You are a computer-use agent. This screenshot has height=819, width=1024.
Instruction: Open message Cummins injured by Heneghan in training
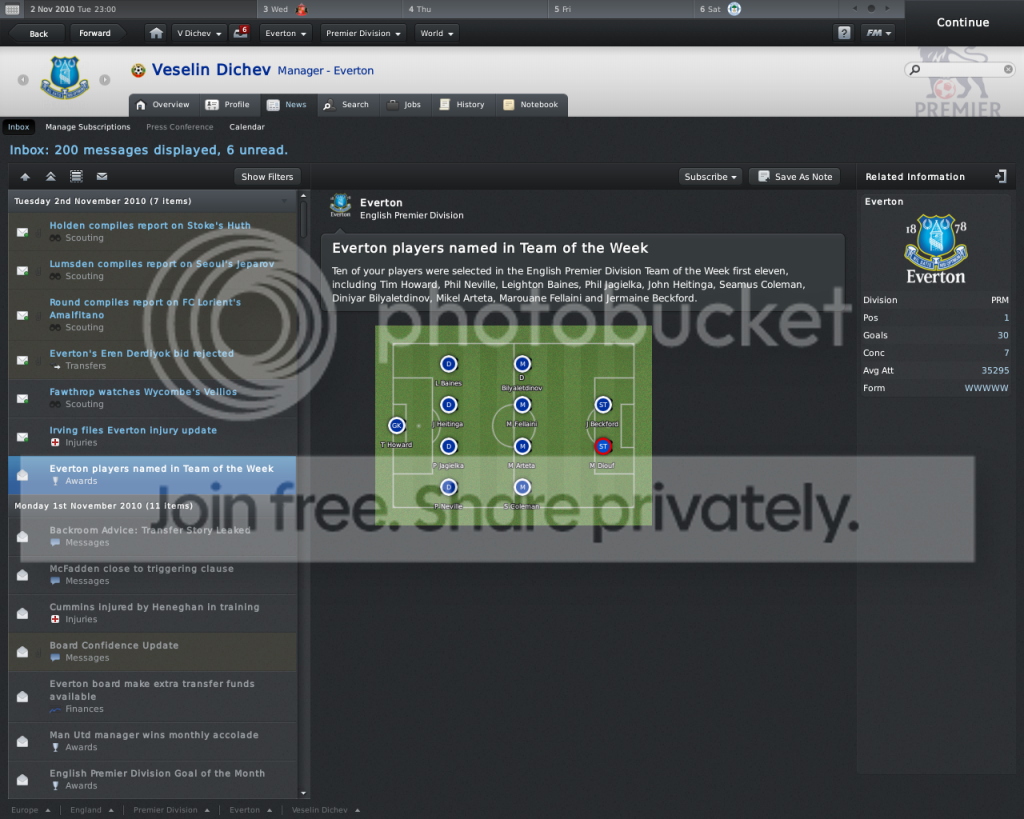tap(153, 613)
